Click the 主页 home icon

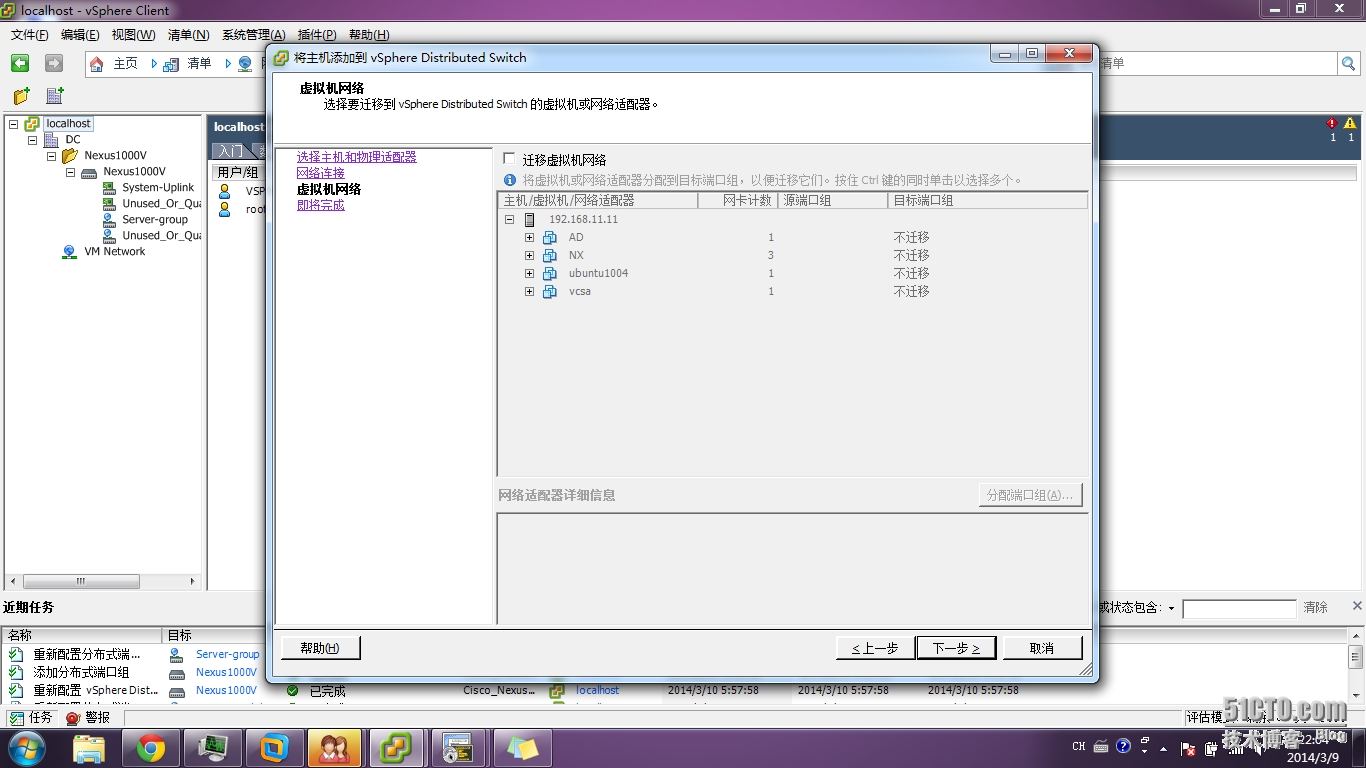pyautogui.click(x=97, y=64)
